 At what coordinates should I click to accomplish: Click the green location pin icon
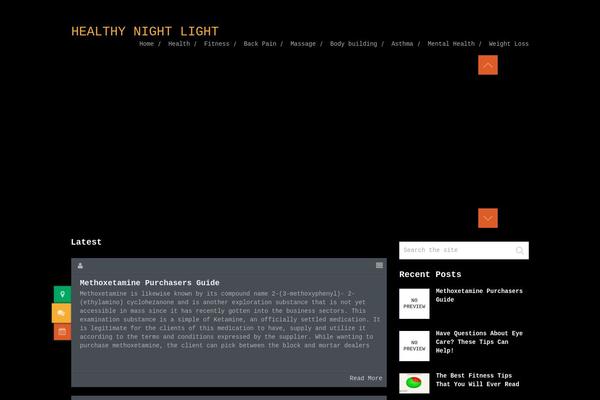click(x=62, y=294)
